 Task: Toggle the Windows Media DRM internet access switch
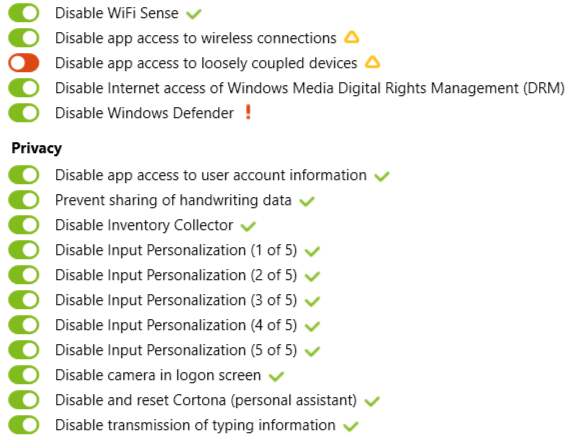24,88
